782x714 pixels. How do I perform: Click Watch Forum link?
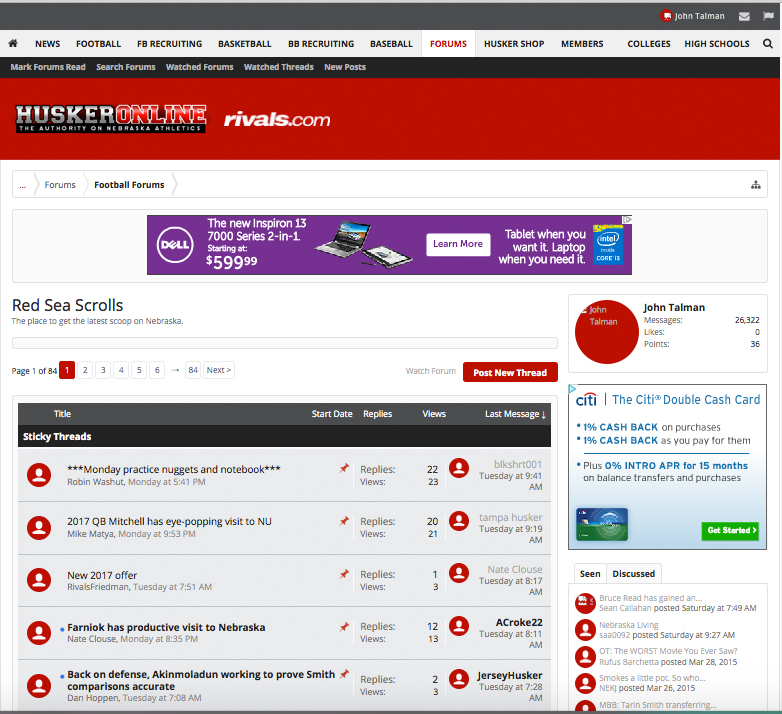(431, 371)
